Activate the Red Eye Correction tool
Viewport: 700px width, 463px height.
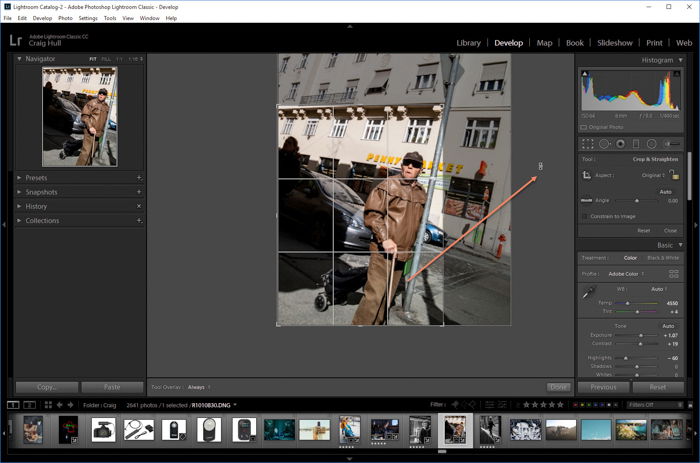tap(620, 144)
